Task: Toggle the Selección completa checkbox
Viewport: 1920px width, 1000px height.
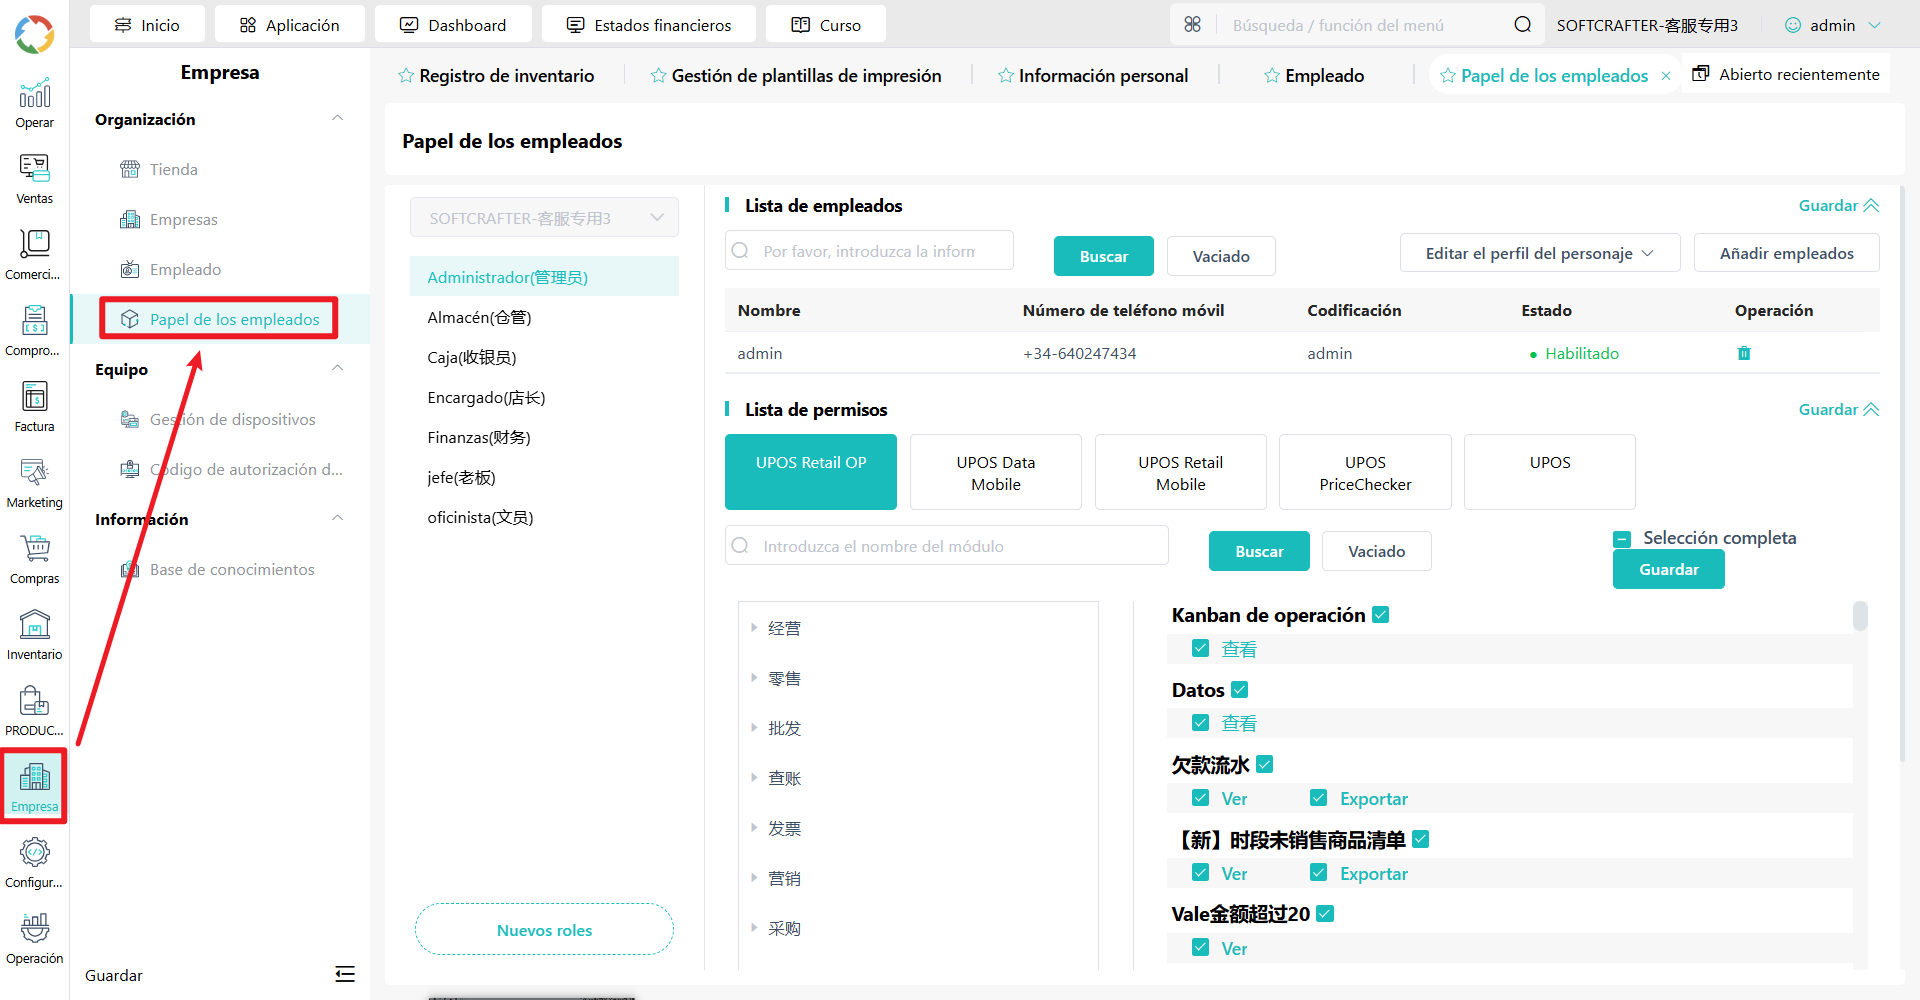Action: click(x=1622, y=539)
